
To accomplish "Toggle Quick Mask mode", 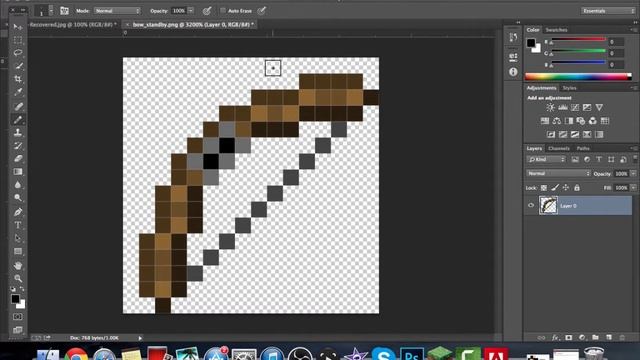I will pyautogui.click(x=18, y=317).
